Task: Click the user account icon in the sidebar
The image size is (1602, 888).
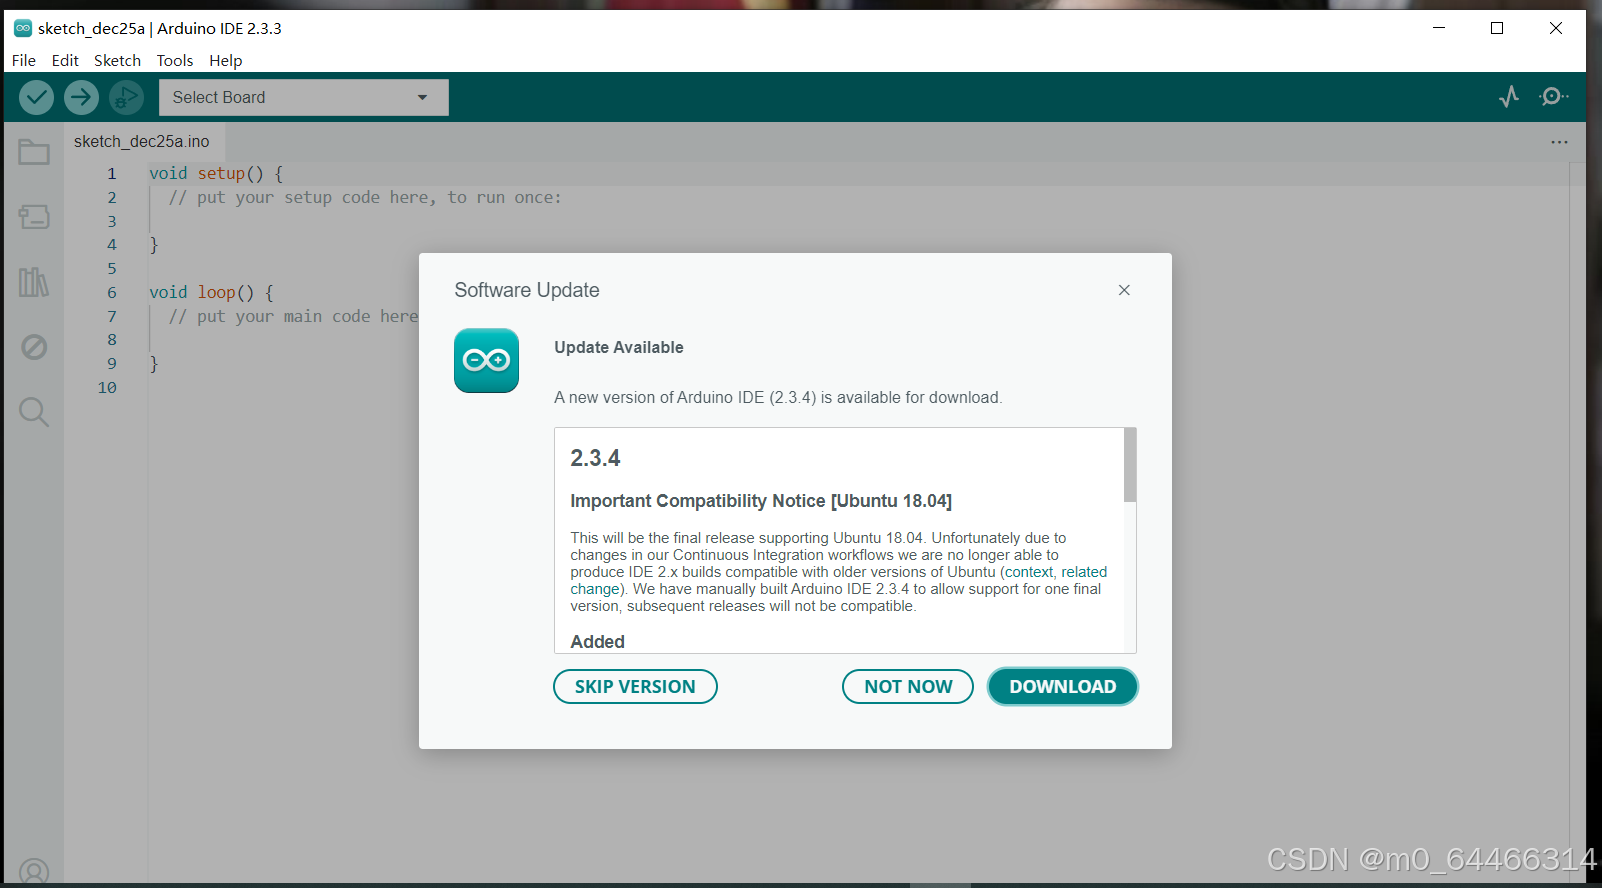Action: [34, 872]
